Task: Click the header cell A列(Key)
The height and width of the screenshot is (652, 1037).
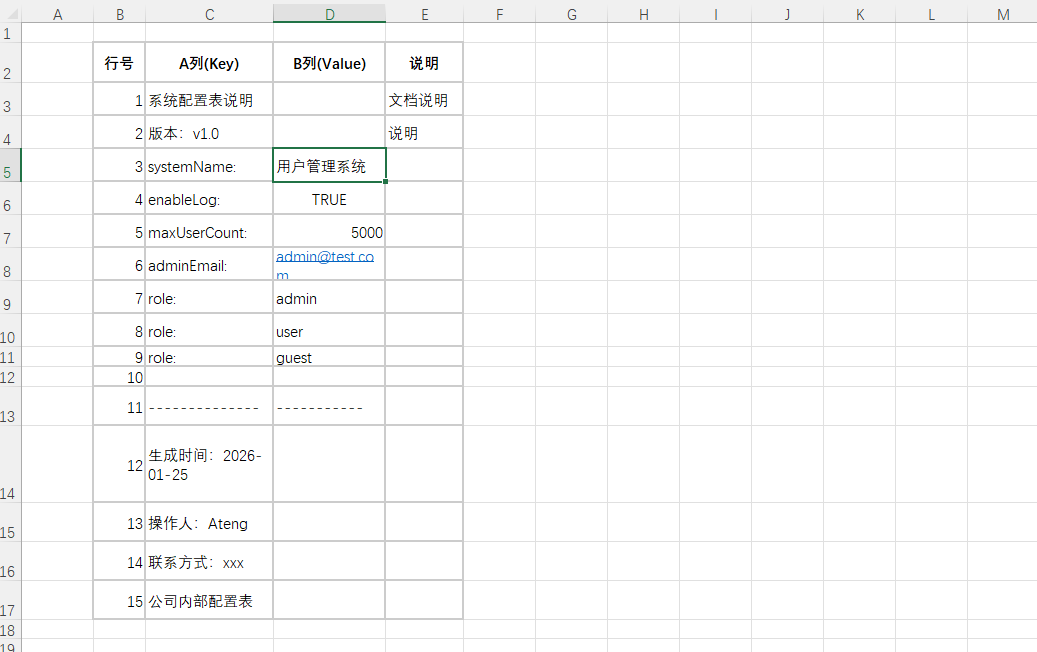Action: (x=209, y=63)
